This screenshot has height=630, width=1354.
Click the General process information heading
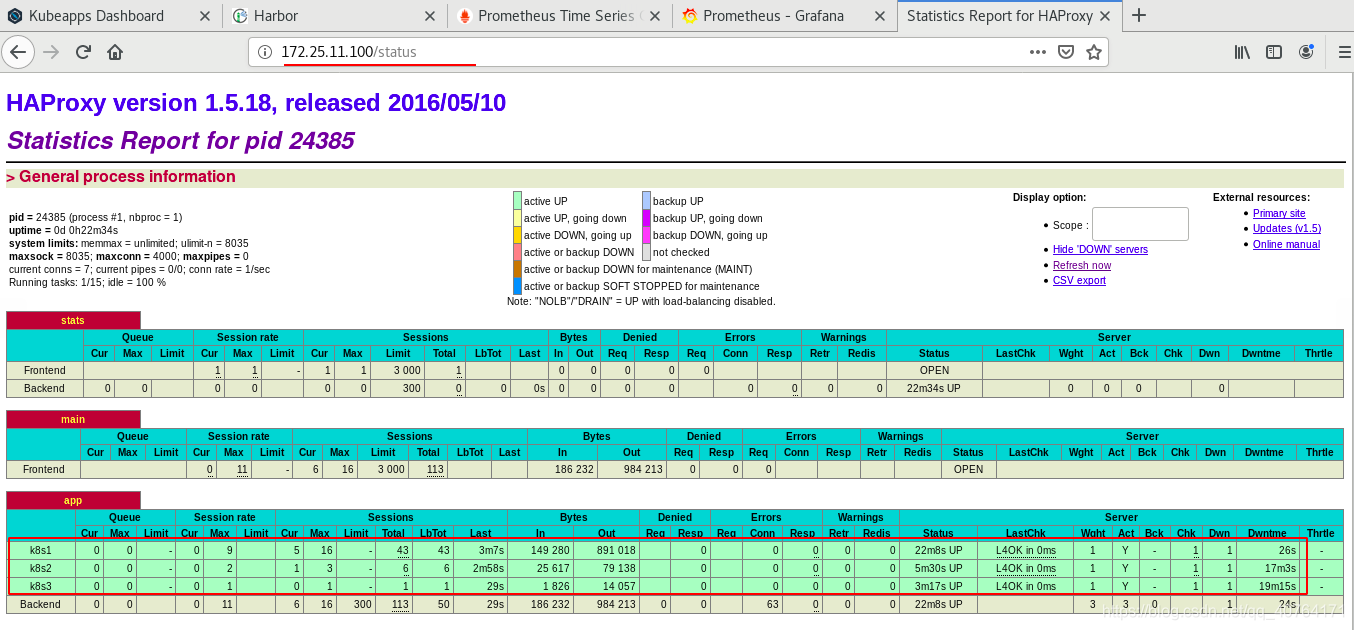tap(121, 177)
